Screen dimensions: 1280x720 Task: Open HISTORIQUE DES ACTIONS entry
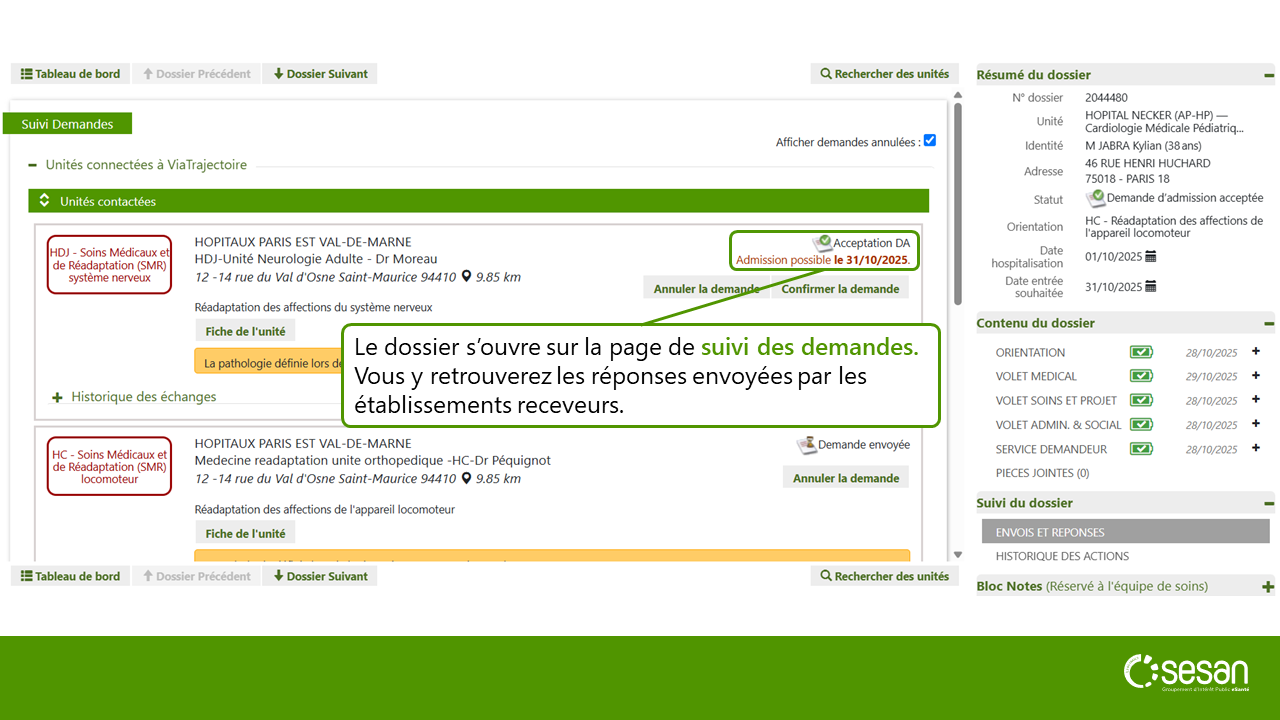1062,556
